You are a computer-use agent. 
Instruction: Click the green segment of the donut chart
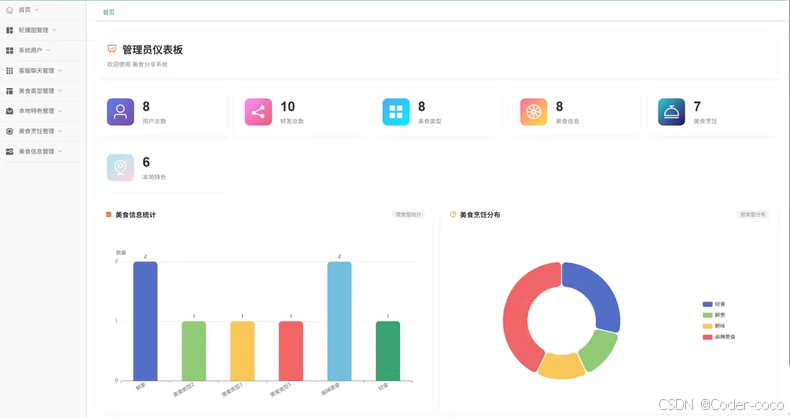600,351
